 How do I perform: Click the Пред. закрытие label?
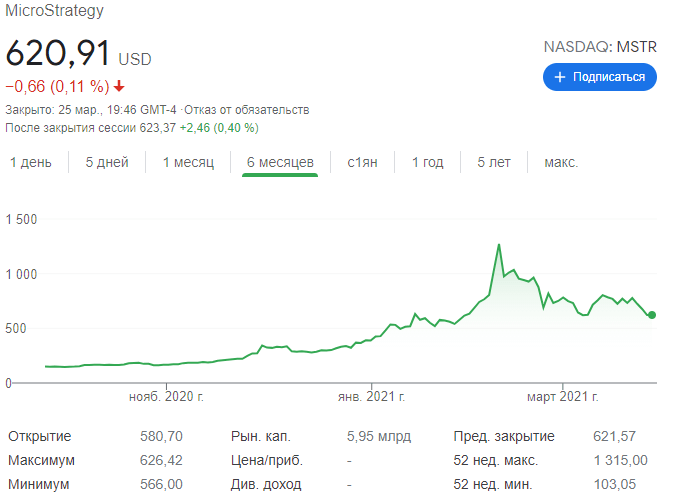coord(504,436)
